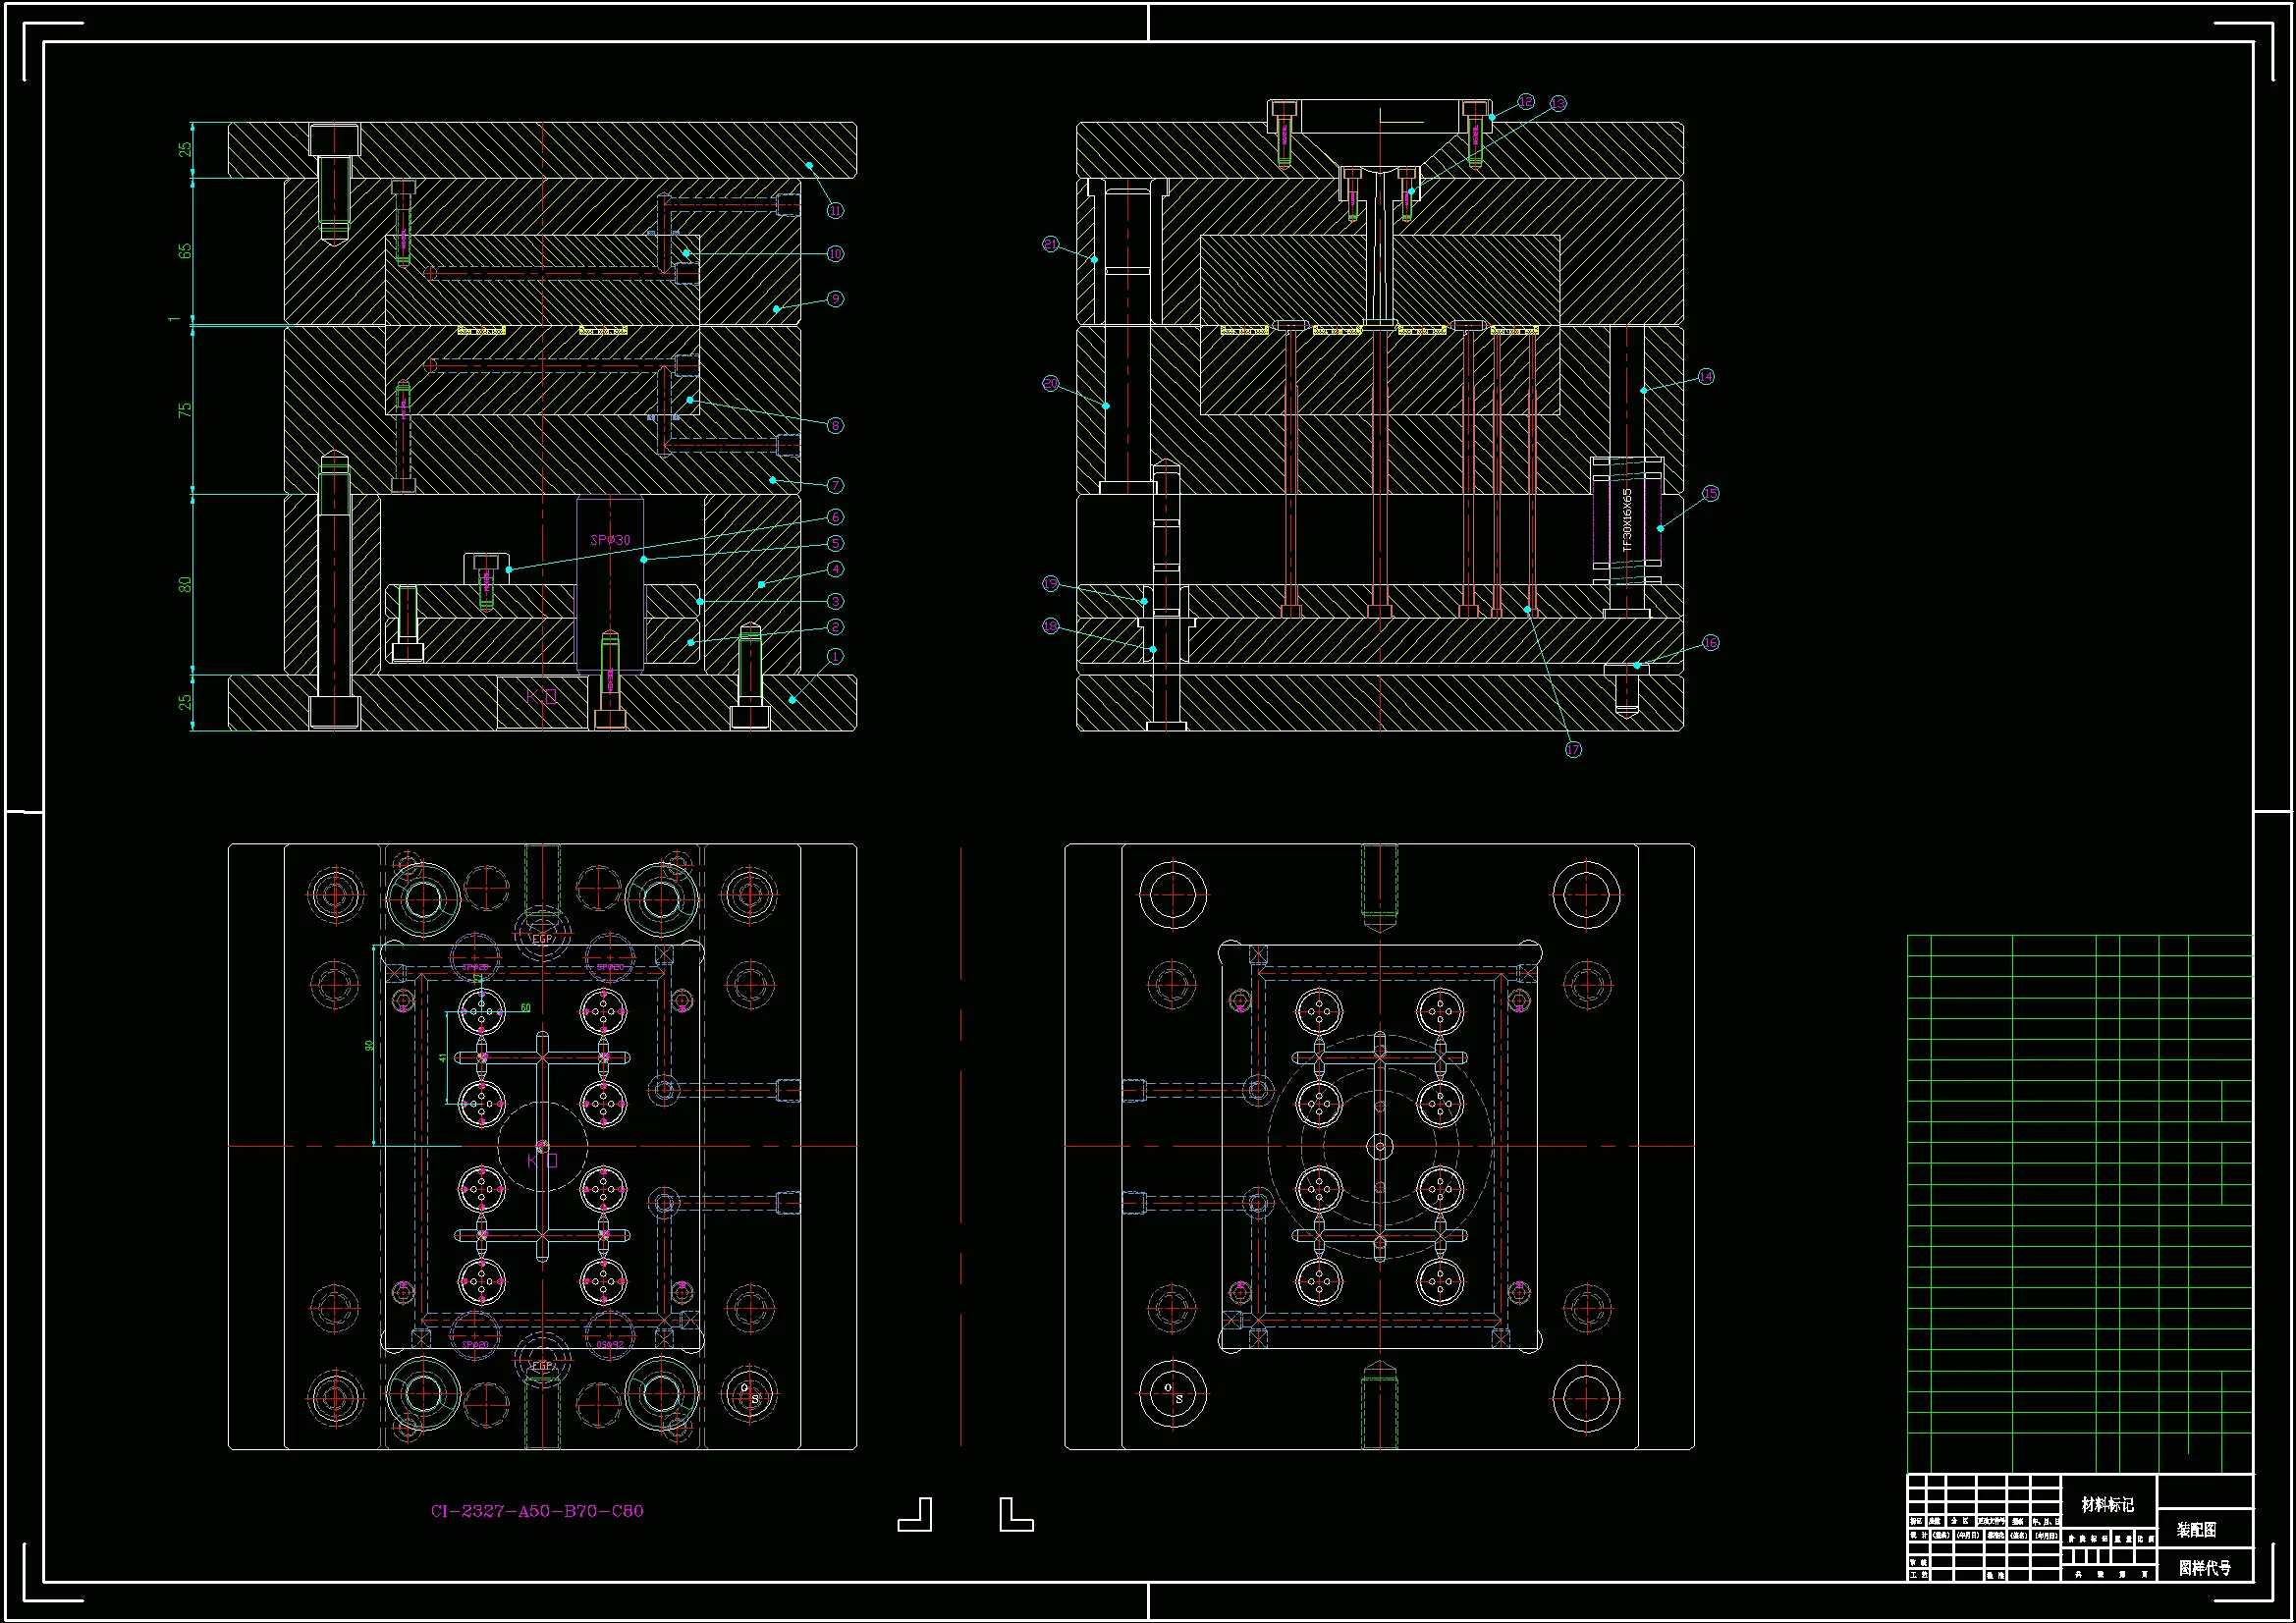Image resolution: width=2296 pixels, height=1623 pixels.
Task: Click the balloon labeled 9
Action: (x=835, y=299)
